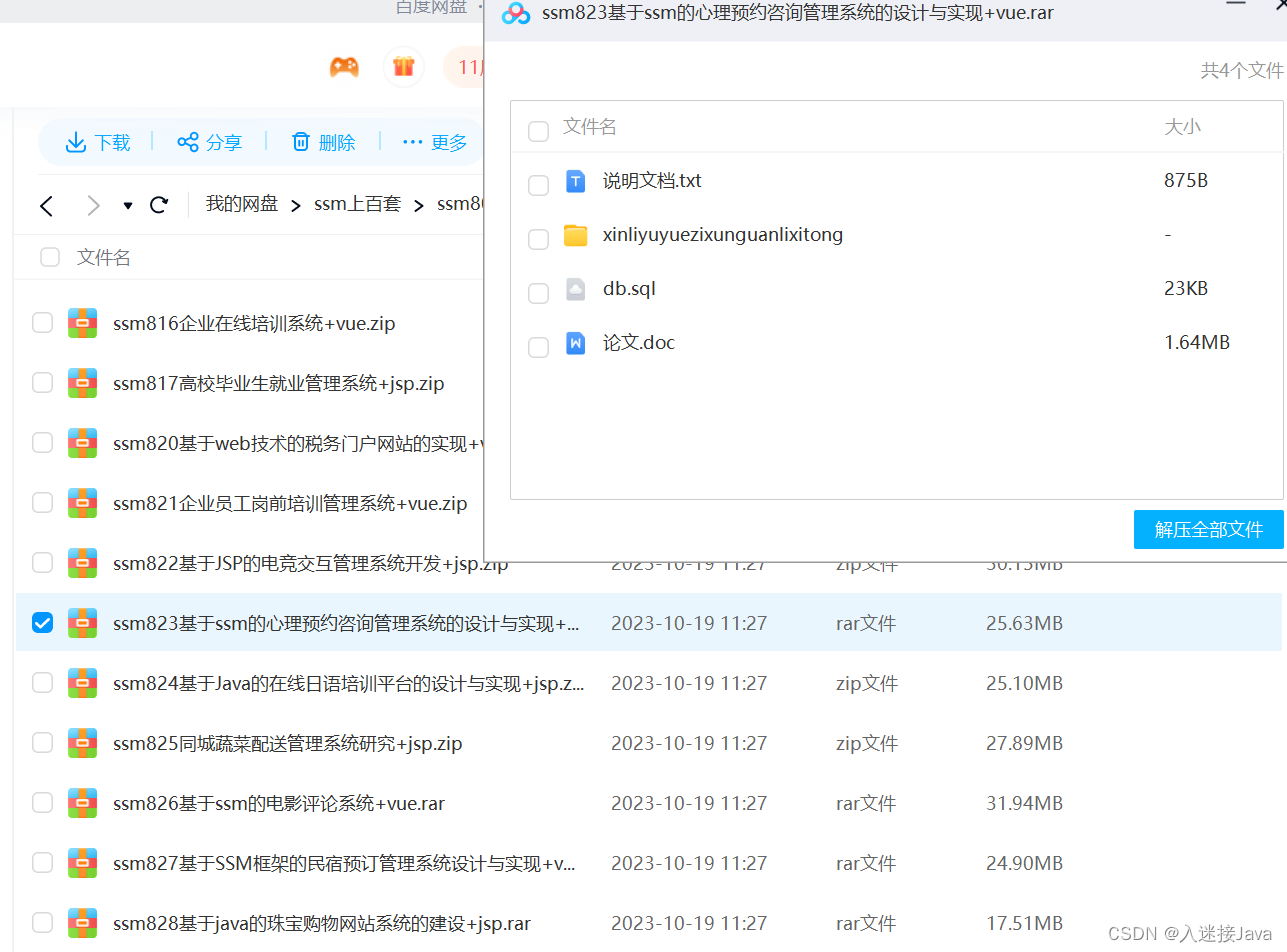Navigate to ssm上百套 breadcrumb

click(x=357, y=204)
